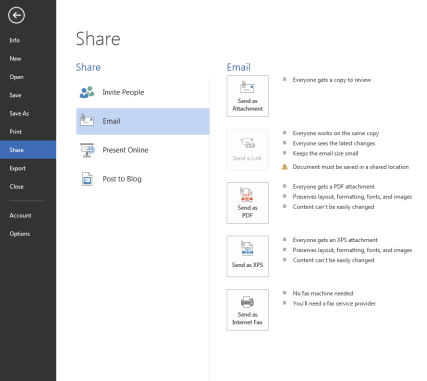The image size is (427, 381).
Task: Click Save in the sidebar
Action: tap(15, 95)
